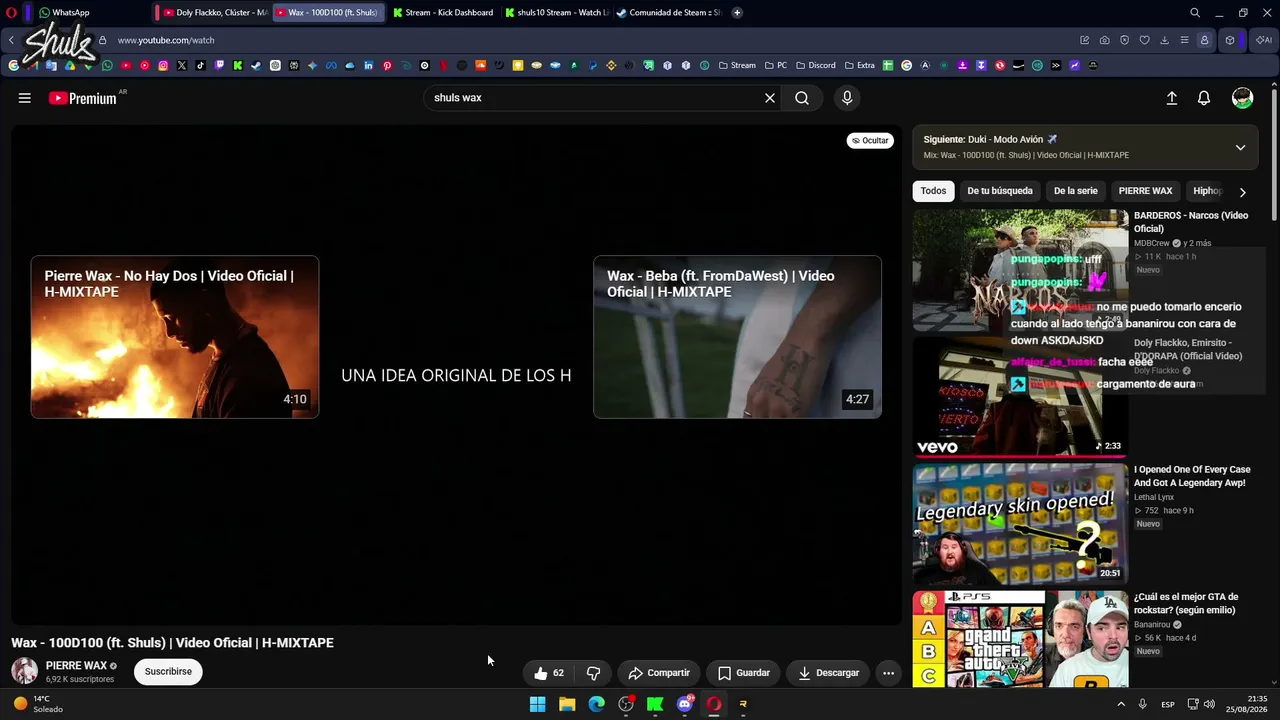Open ¿Cuál es el mejor GTA video title
Screen dimensions: 1280x720
coord(1186,603)
